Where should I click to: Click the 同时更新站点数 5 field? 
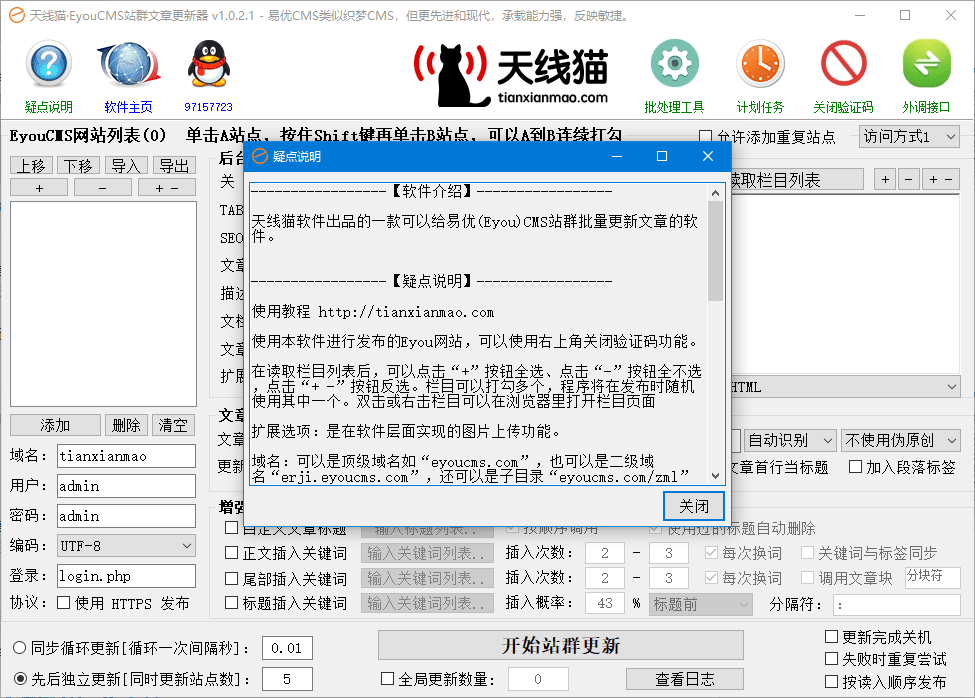click(x=287, y=679)
